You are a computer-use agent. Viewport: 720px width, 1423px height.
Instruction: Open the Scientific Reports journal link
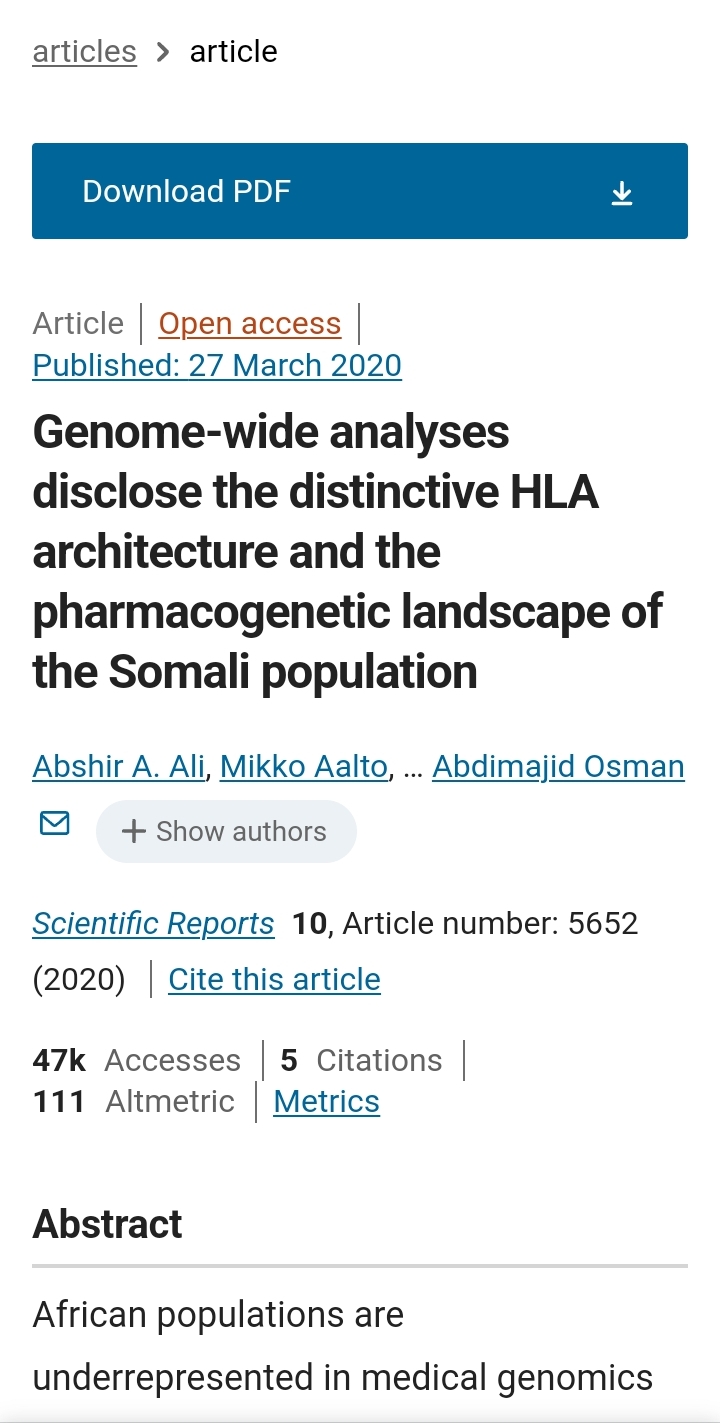coord(153,923)
